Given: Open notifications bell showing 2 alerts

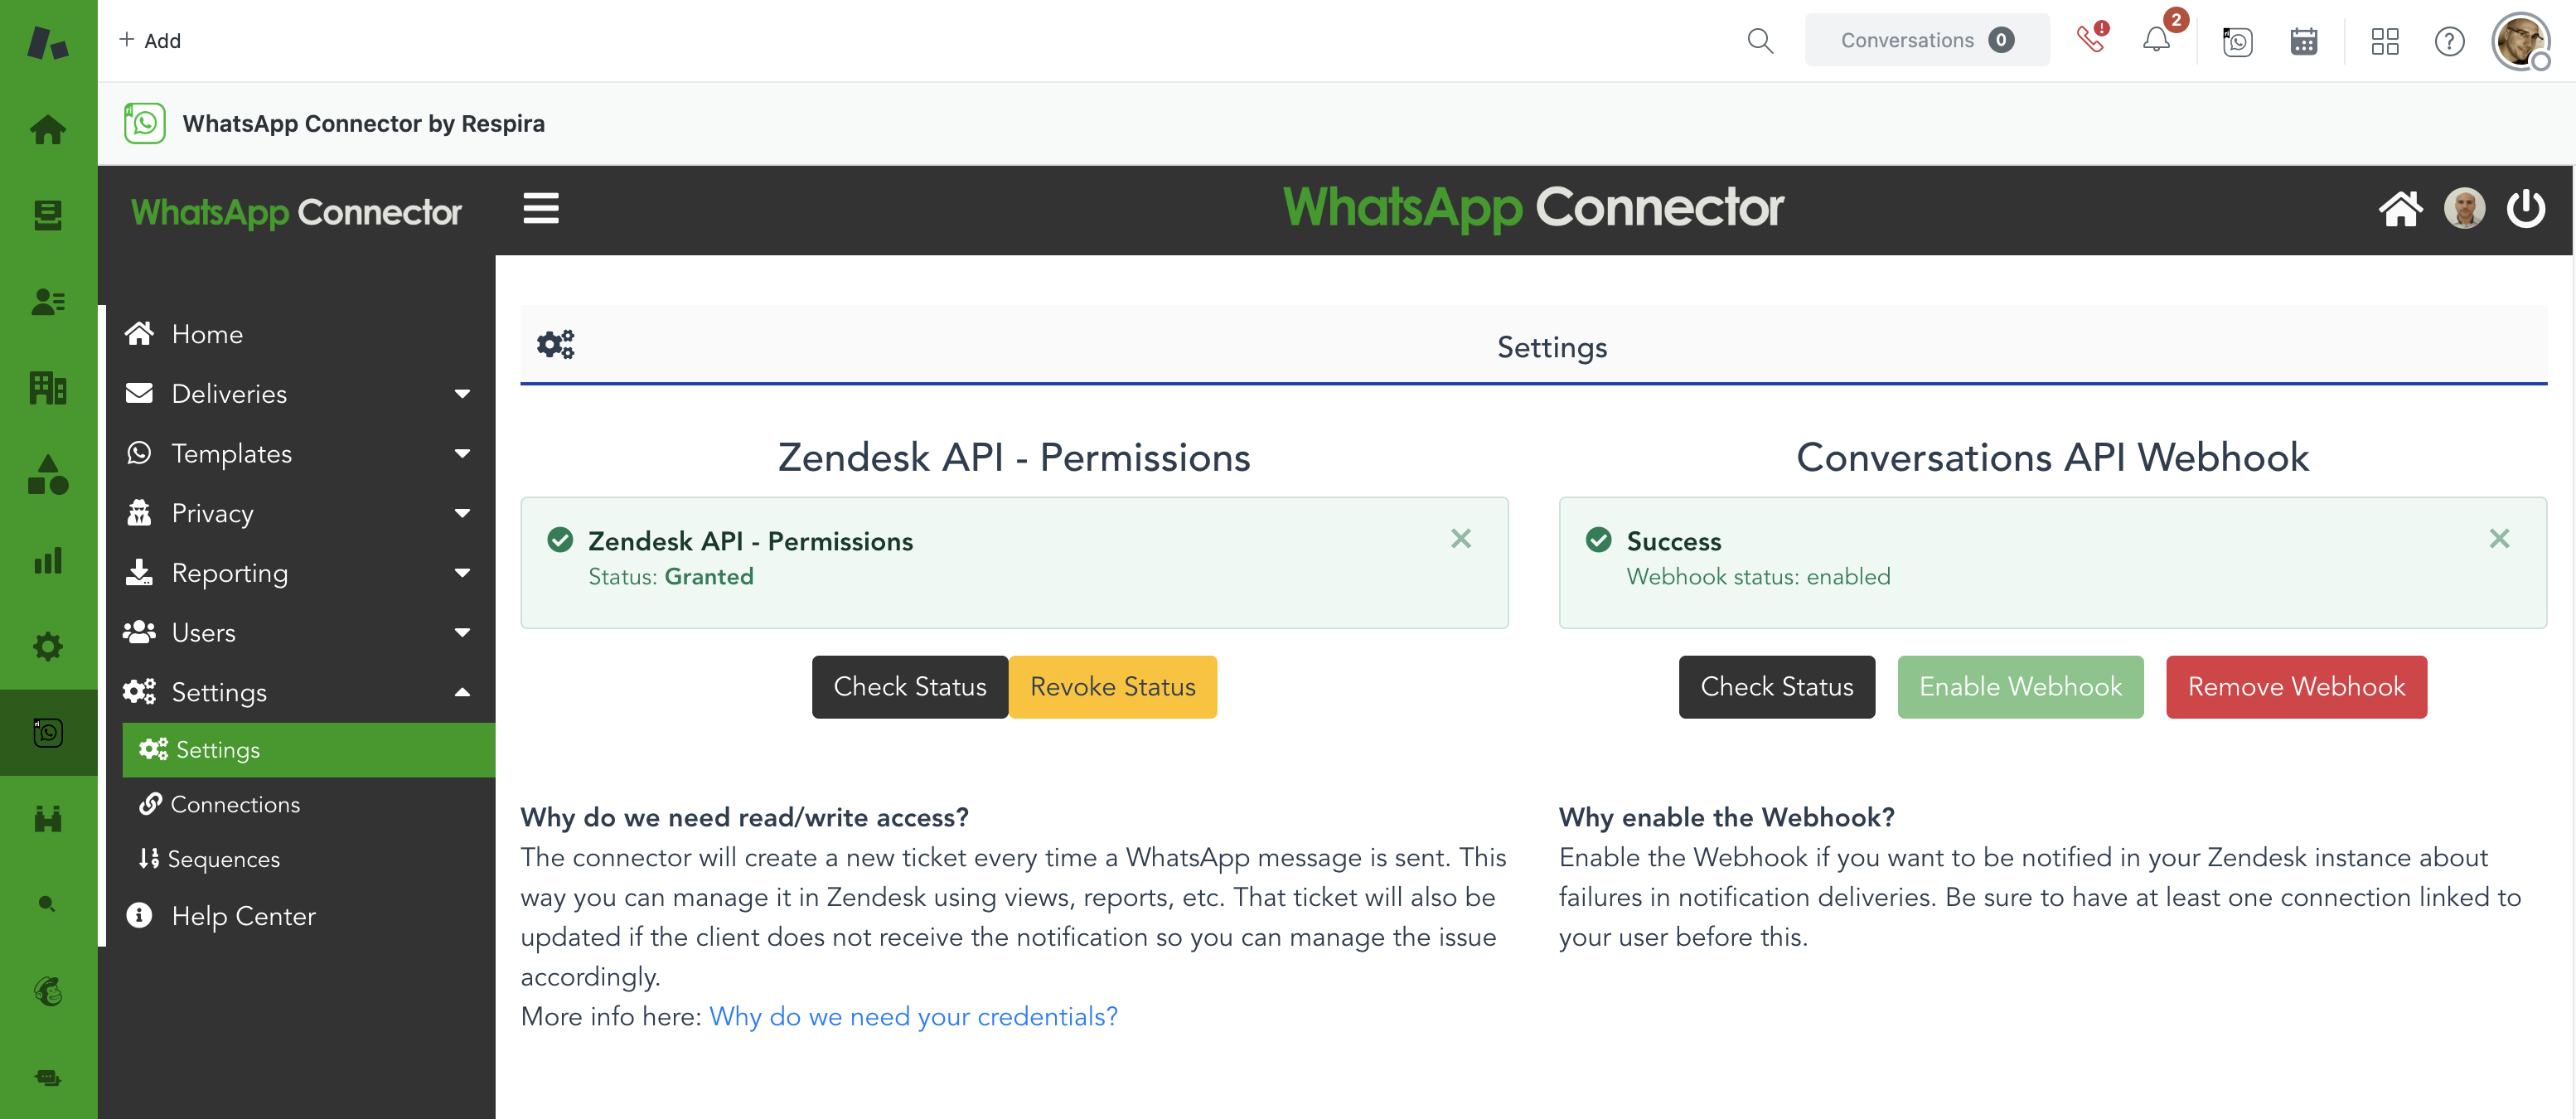Looking at the screenshot, I should (x=2157, y=41).
